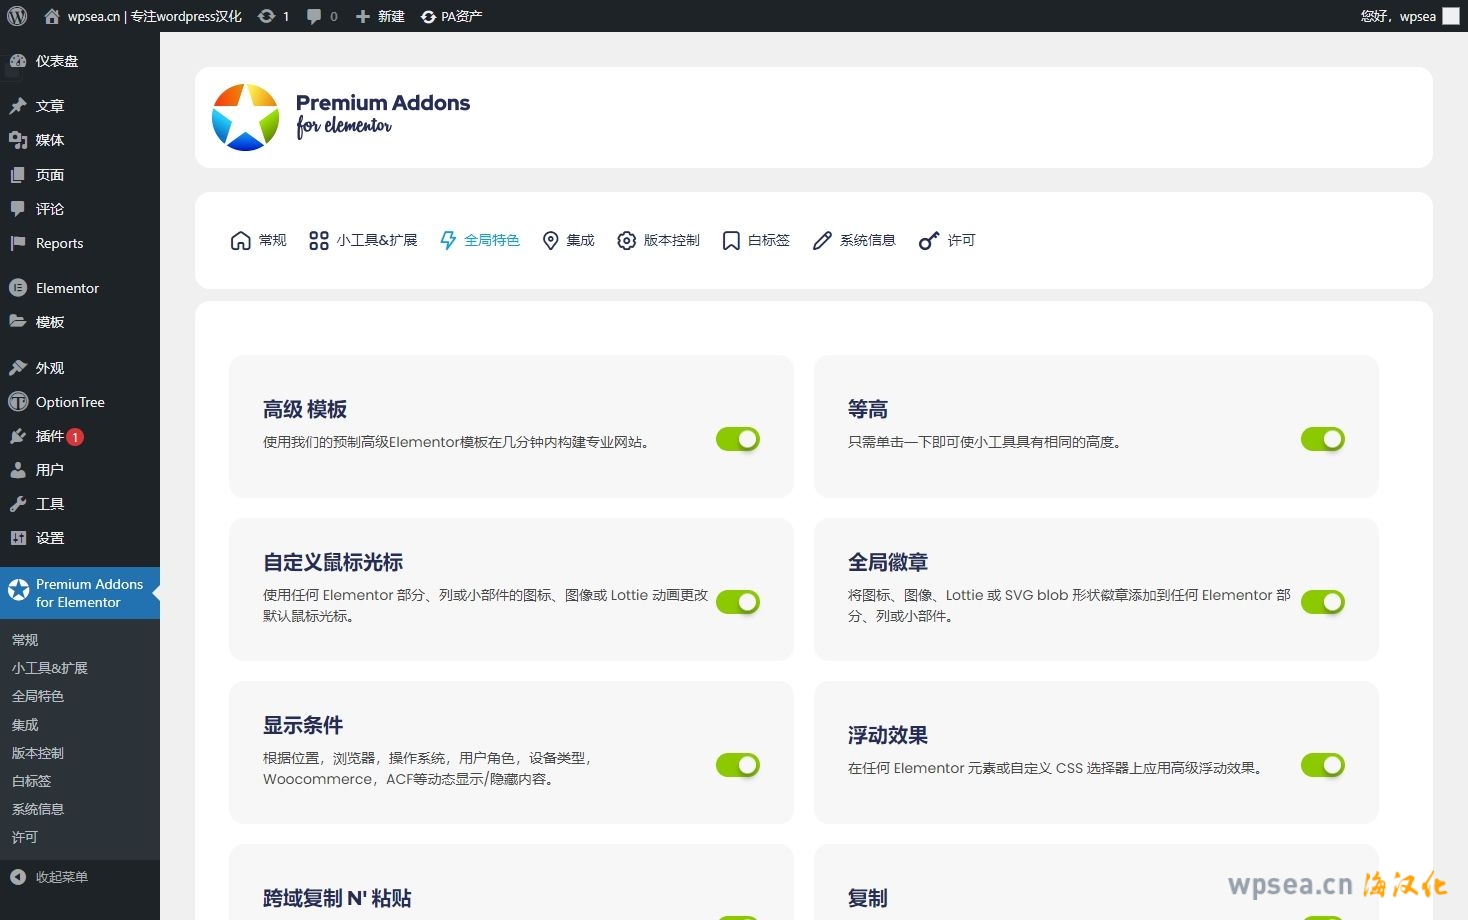The image size is (1468, 920).
Task: Open the updates icon in admin bar
Action: (x=267, y=16)
